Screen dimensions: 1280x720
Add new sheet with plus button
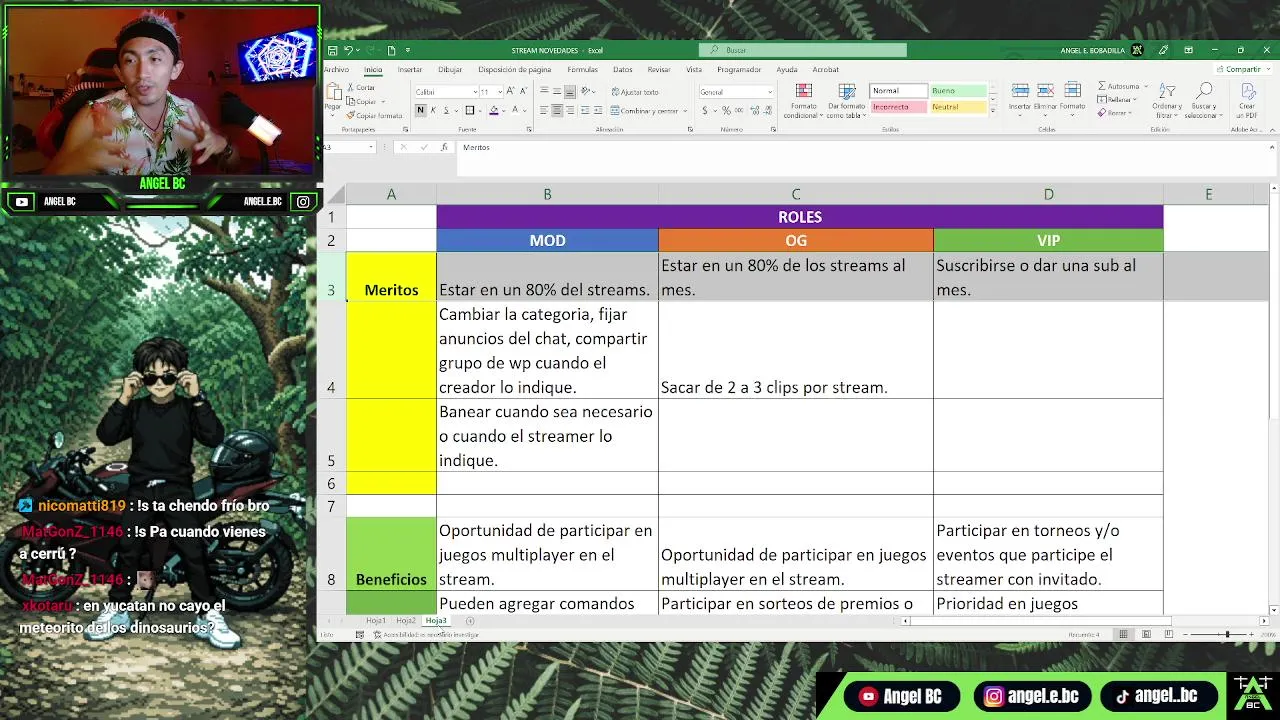tap(470, 621)
